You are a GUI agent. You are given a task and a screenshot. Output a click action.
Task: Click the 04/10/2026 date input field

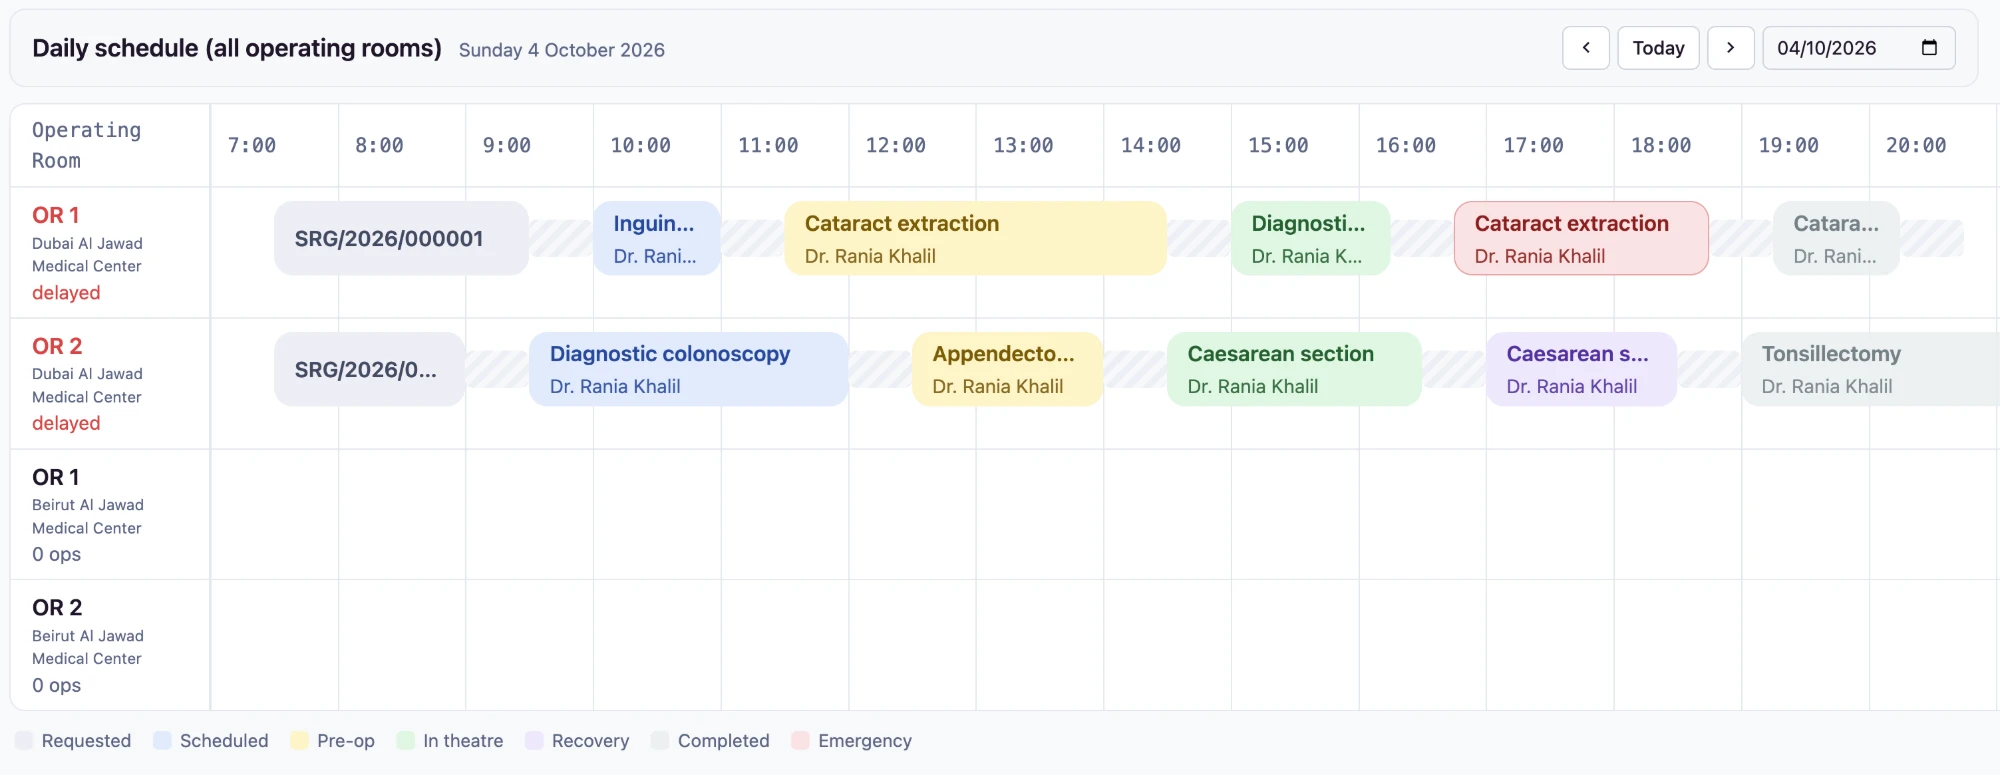(x=1858, y=48)
